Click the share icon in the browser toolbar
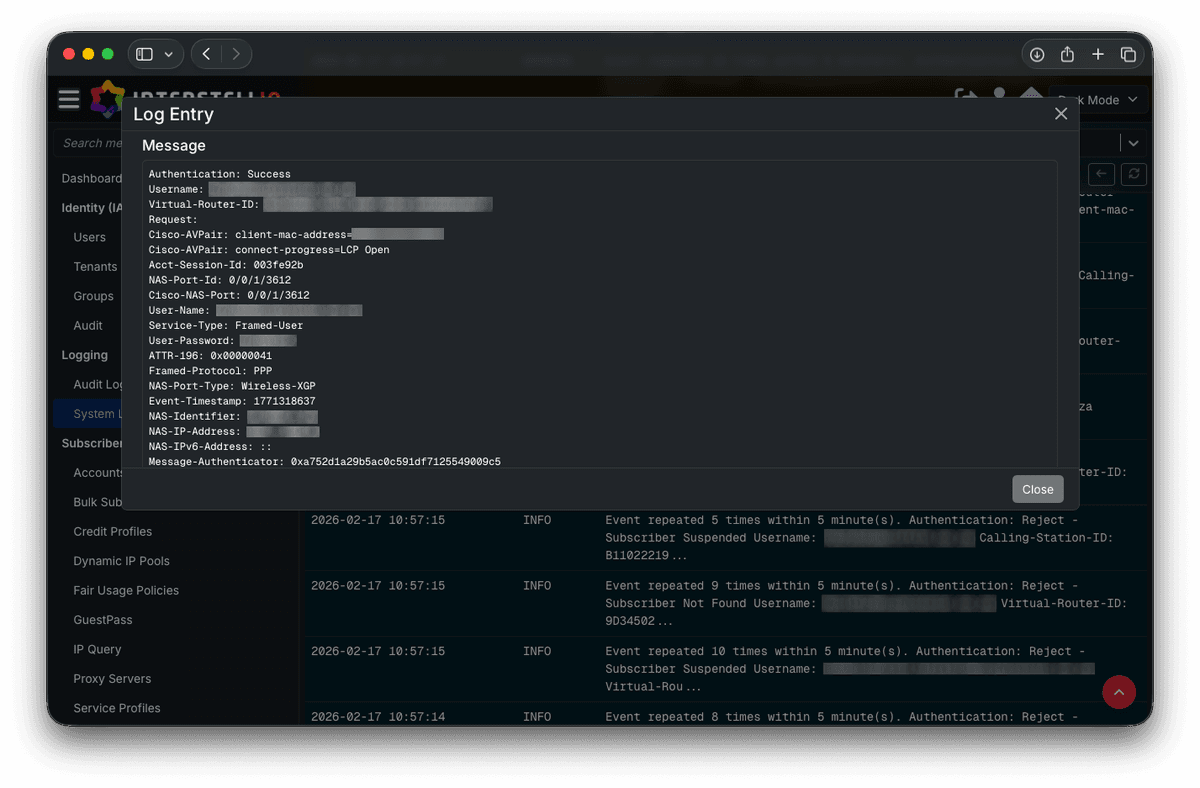The image size is (1200, 788). click(x=1067, y=53)
